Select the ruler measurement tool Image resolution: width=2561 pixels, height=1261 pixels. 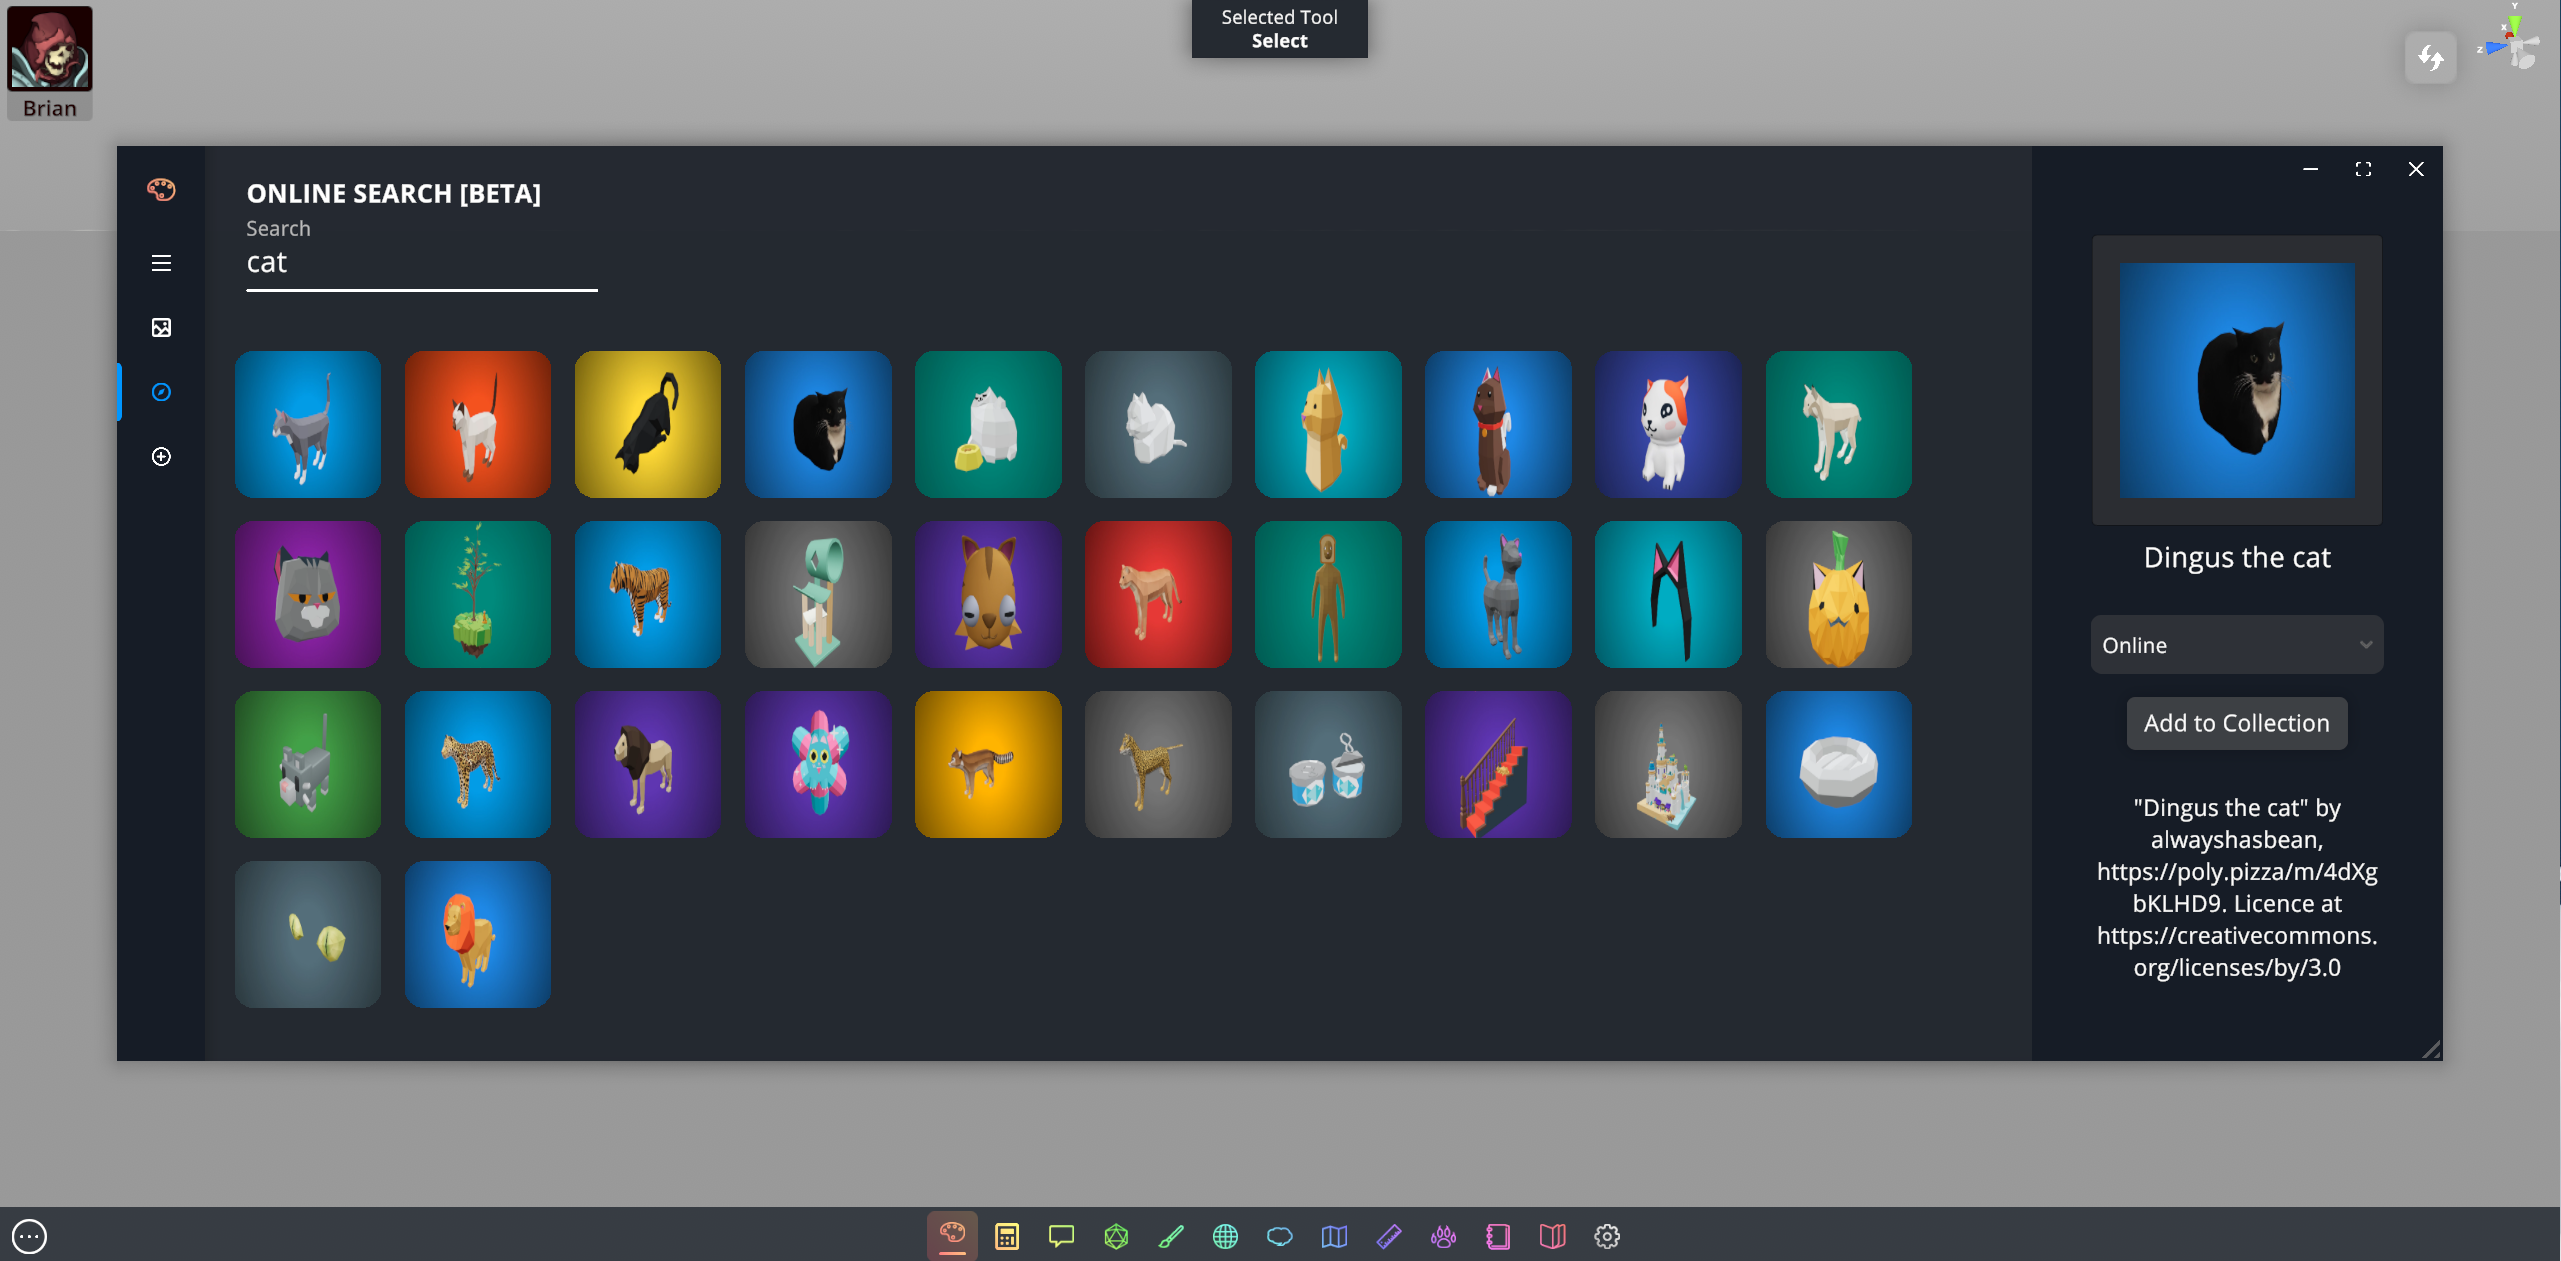(x=1389, y=1236)
